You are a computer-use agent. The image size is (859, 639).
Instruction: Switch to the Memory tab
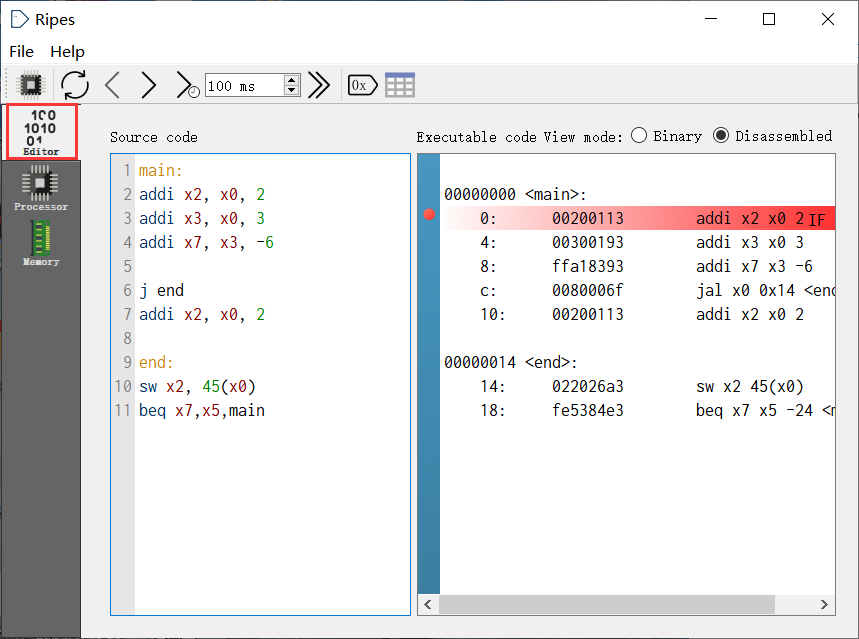(41, 243)
